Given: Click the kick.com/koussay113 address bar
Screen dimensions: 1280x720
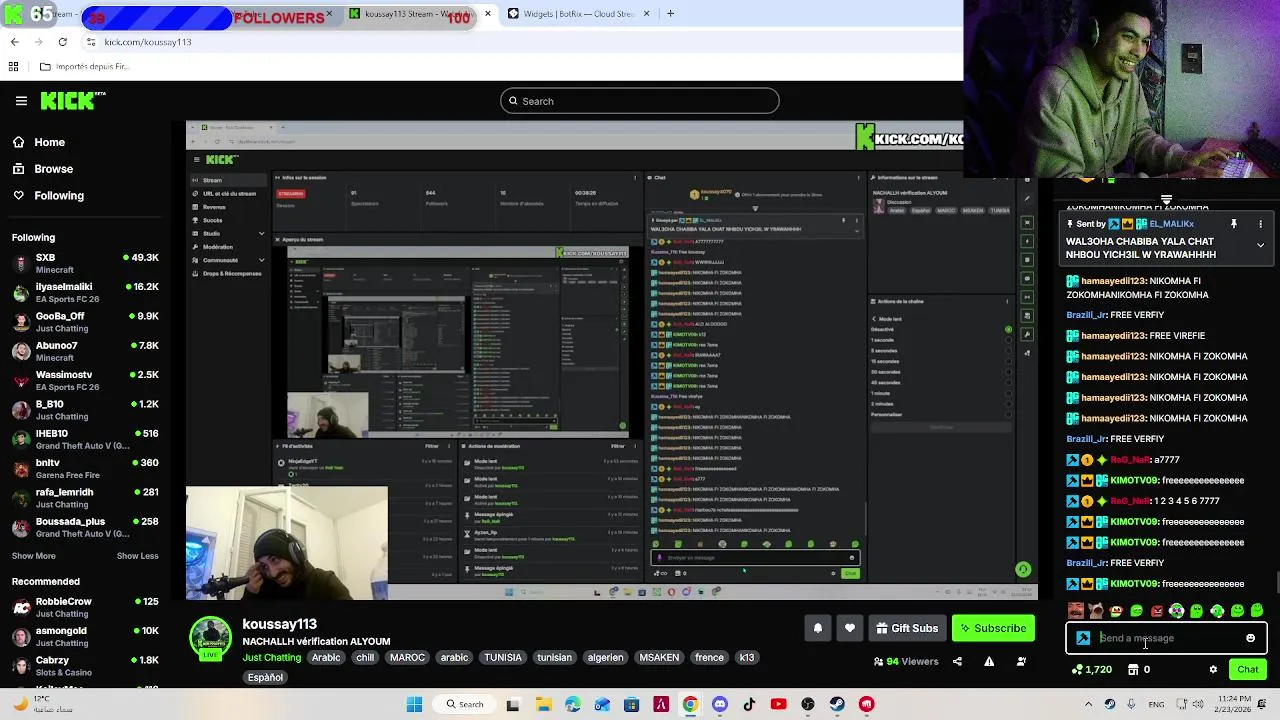Looking at the screenshot, I should [148, 42].
